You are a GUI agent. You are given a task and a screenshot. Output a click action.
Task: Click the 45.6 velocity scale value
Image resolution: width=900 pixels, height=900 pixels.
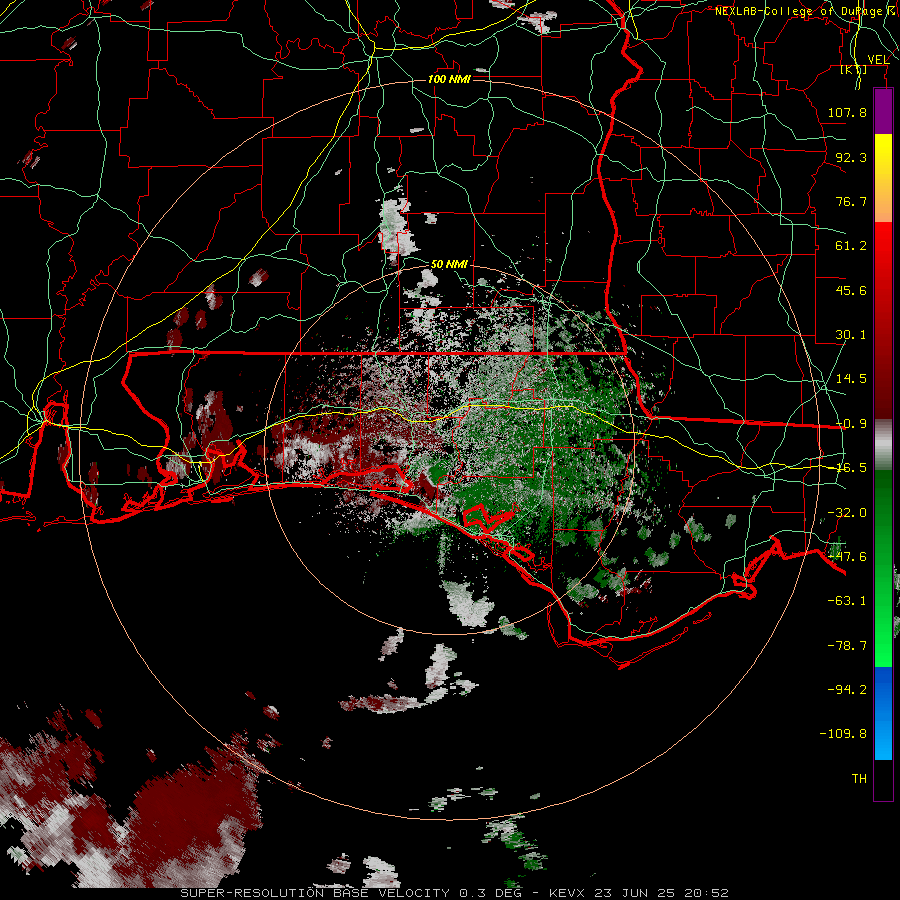point(851,290)
